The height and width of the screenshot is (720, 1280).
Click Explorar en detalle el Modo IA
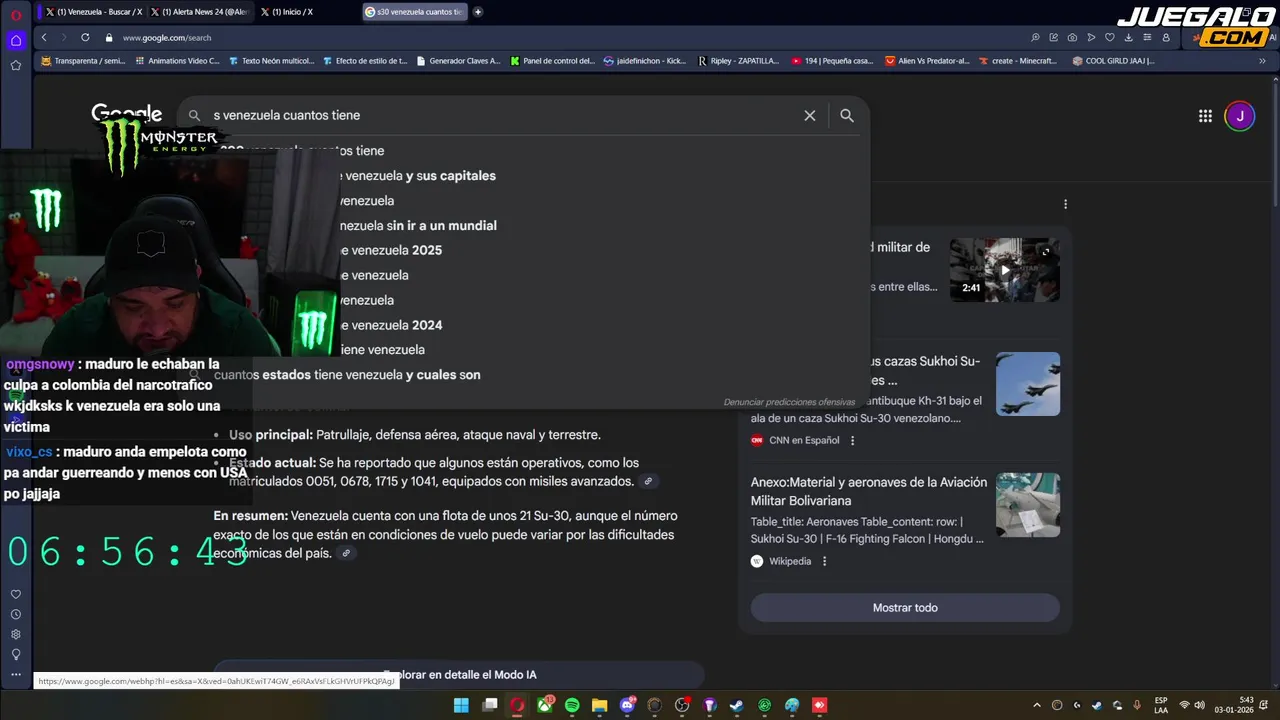pos(460,675)
